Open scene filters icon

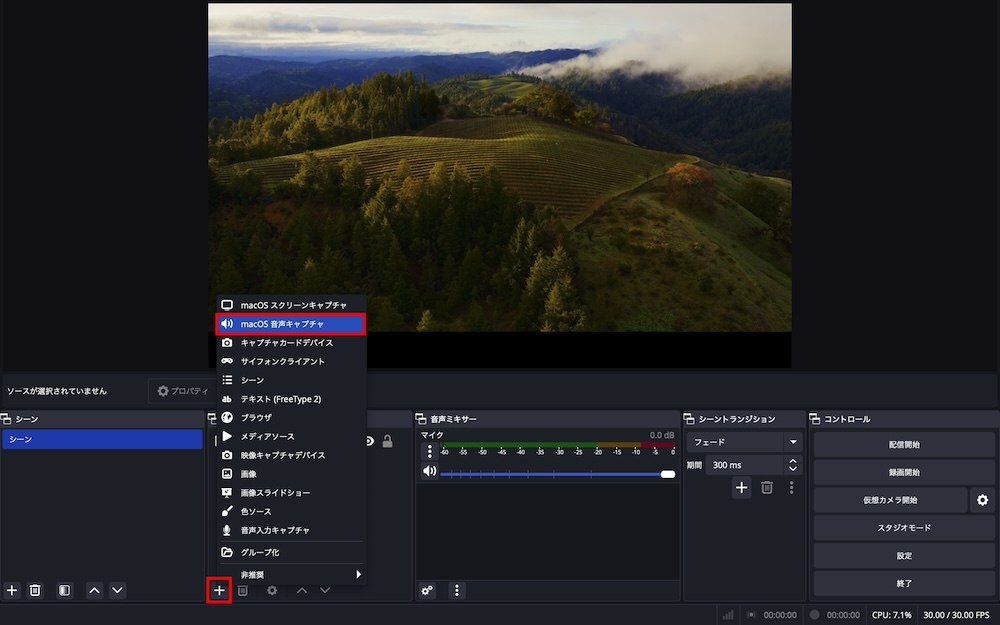coord(64,591)
